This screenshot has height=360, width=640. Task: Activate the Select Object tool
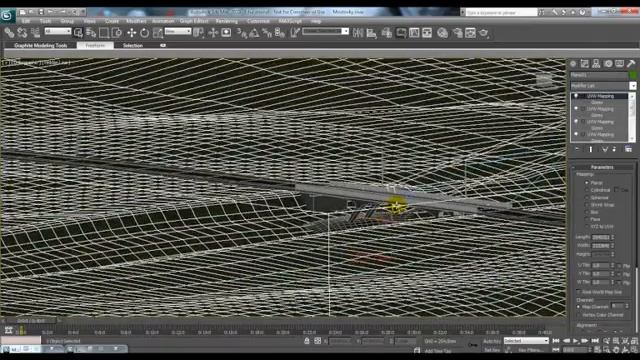coord(78,33)
